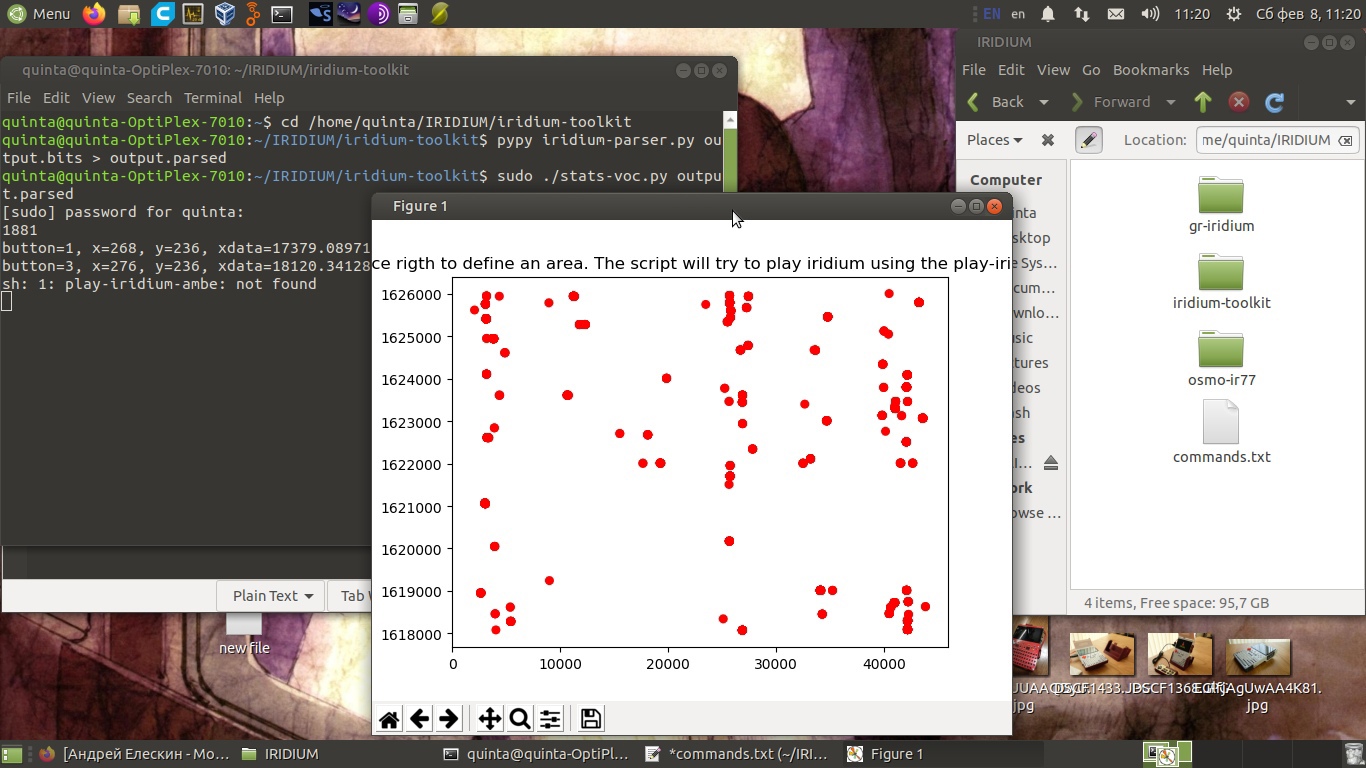The width and height of the screenshot is (1366, 768).
Task: Open the configure subplots sliders icon
Action: pyautogui.click(x=550, y=719)
